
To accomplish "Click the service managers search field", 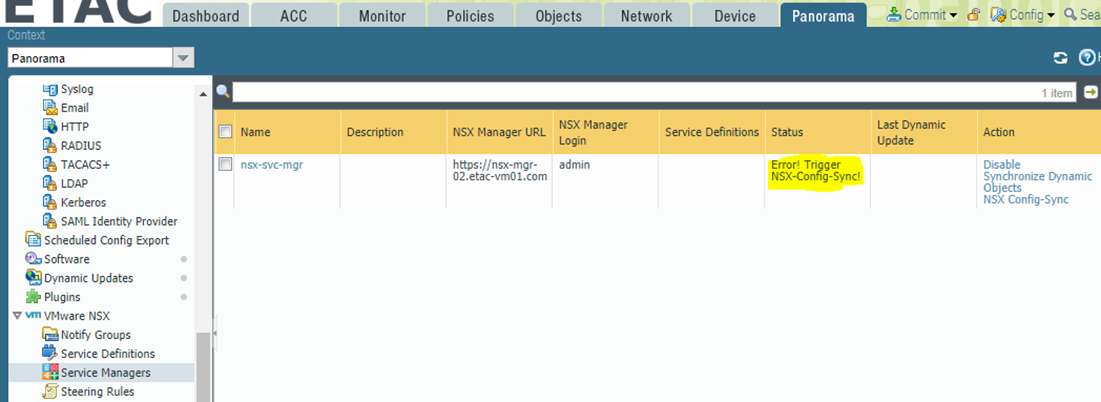I will coord(640,92).
